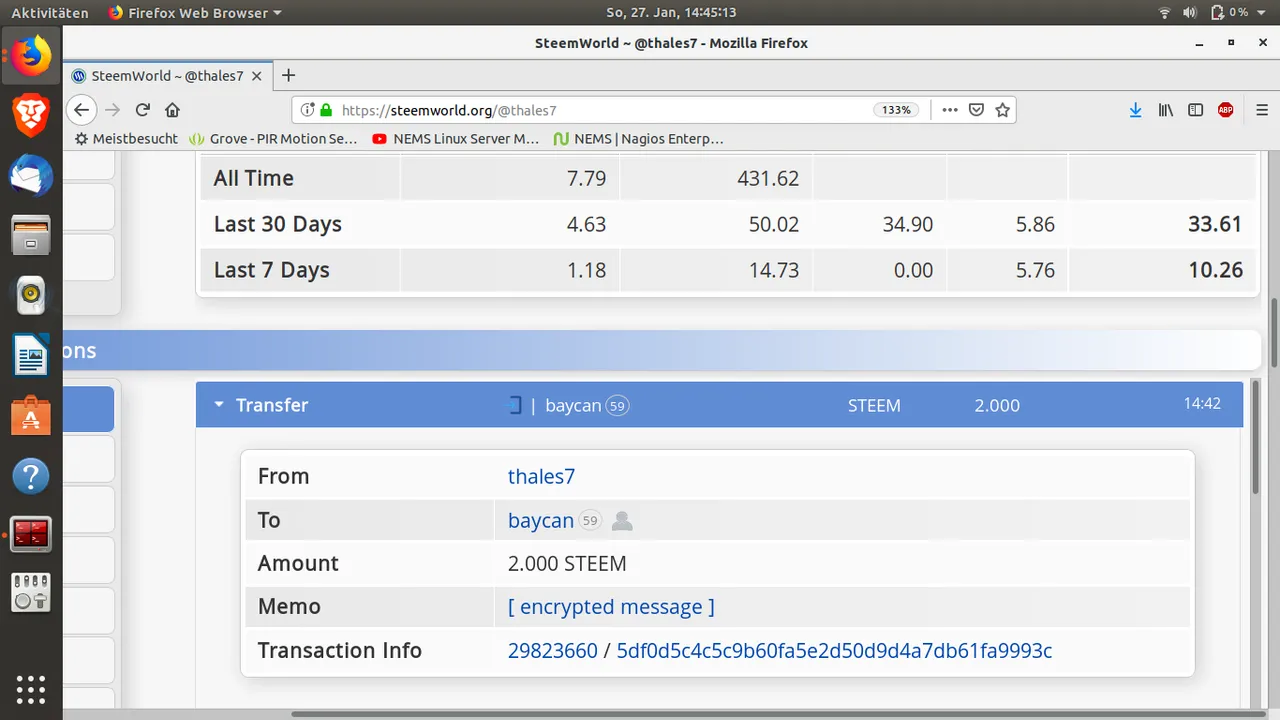This screenshot has height=720, width=1280.
Task: Close the SteemWorld tab
Action: [x=257, y=75]
